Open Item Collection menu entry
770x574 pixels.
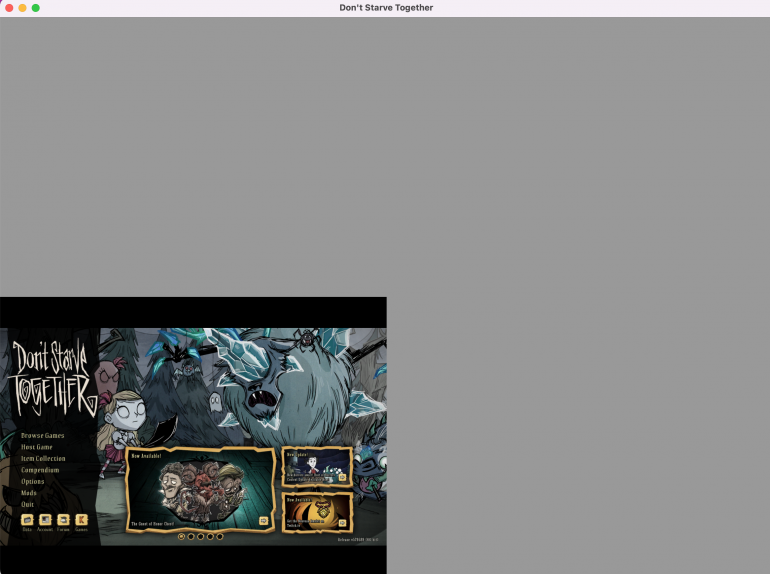[x=43, y=458]
